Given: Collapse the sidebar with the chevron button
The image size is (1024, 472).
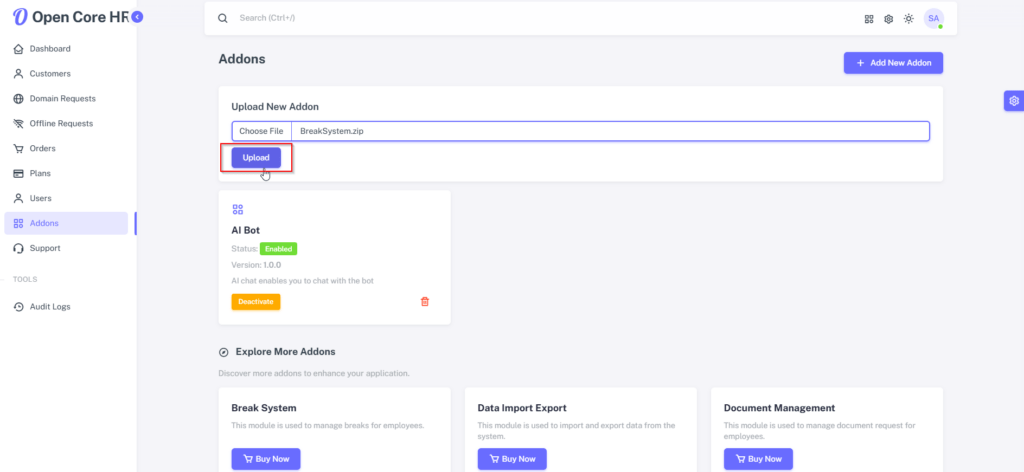Looking at the screenshot, I should pyautogui.click(x=137, y=17).
